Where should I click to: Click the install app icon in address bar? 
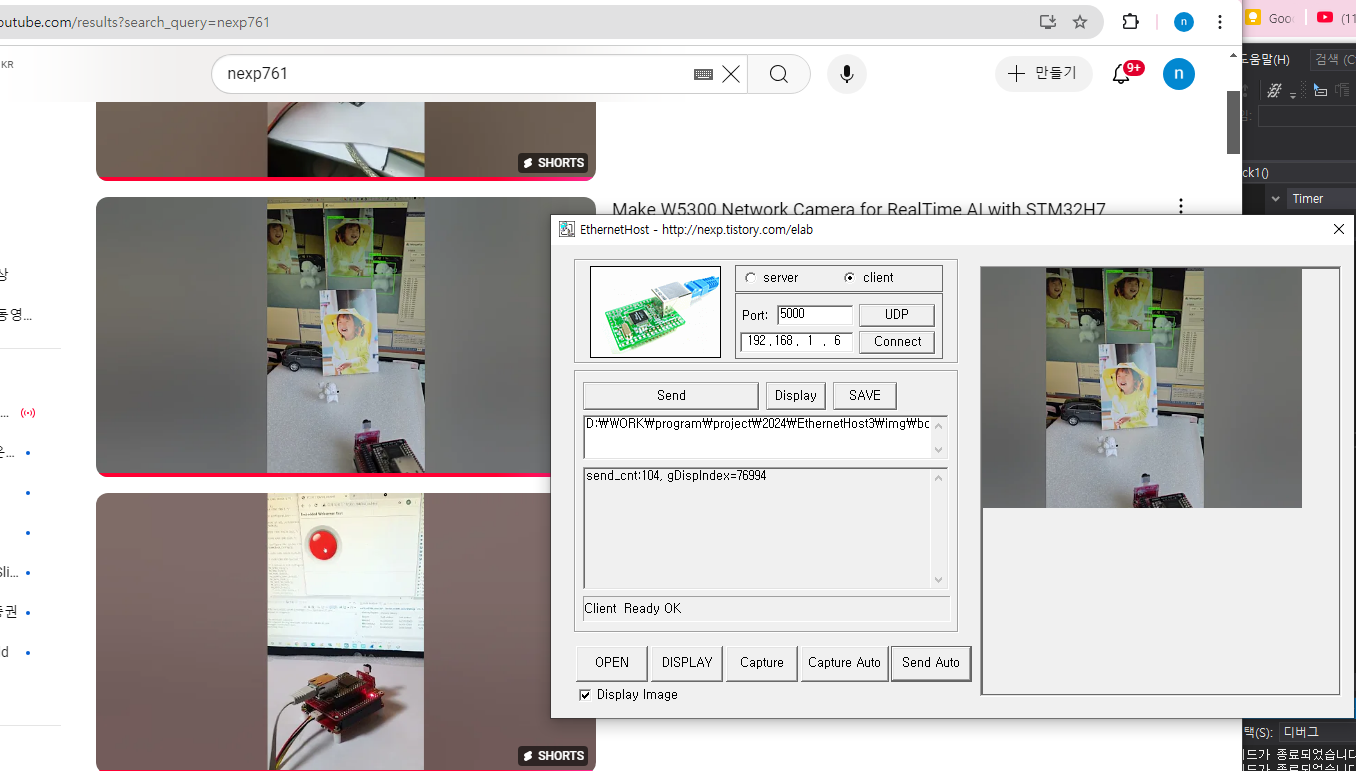tap(1047, 22)
